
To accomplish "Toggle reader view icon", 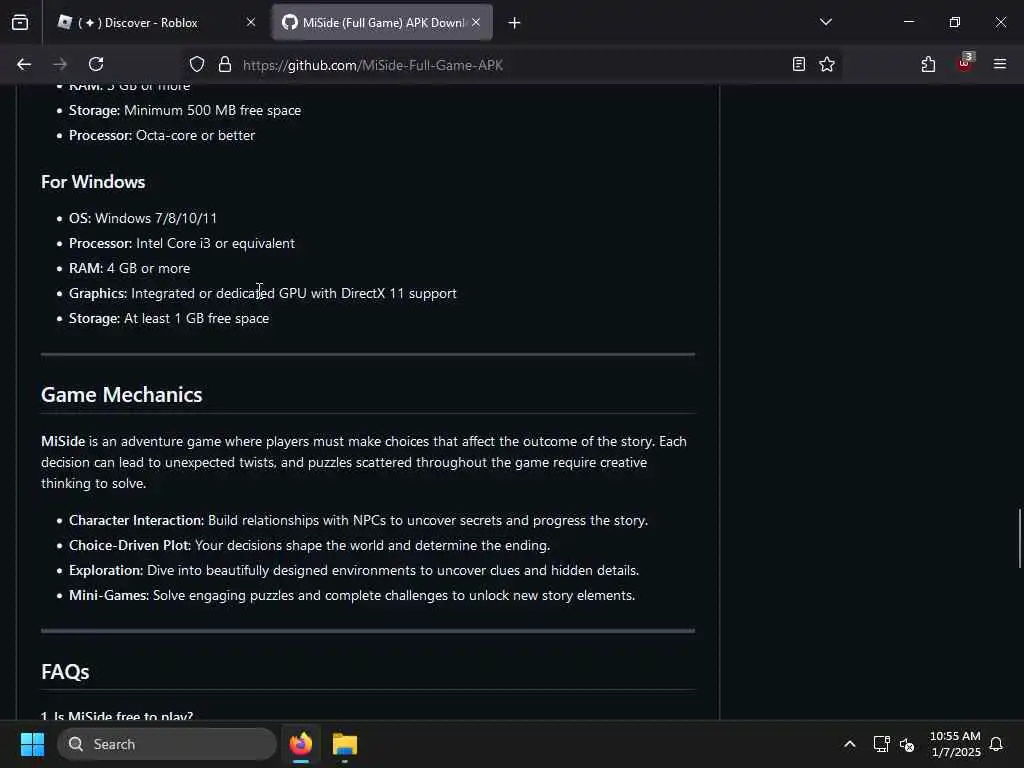I will [x=799, y=64].
